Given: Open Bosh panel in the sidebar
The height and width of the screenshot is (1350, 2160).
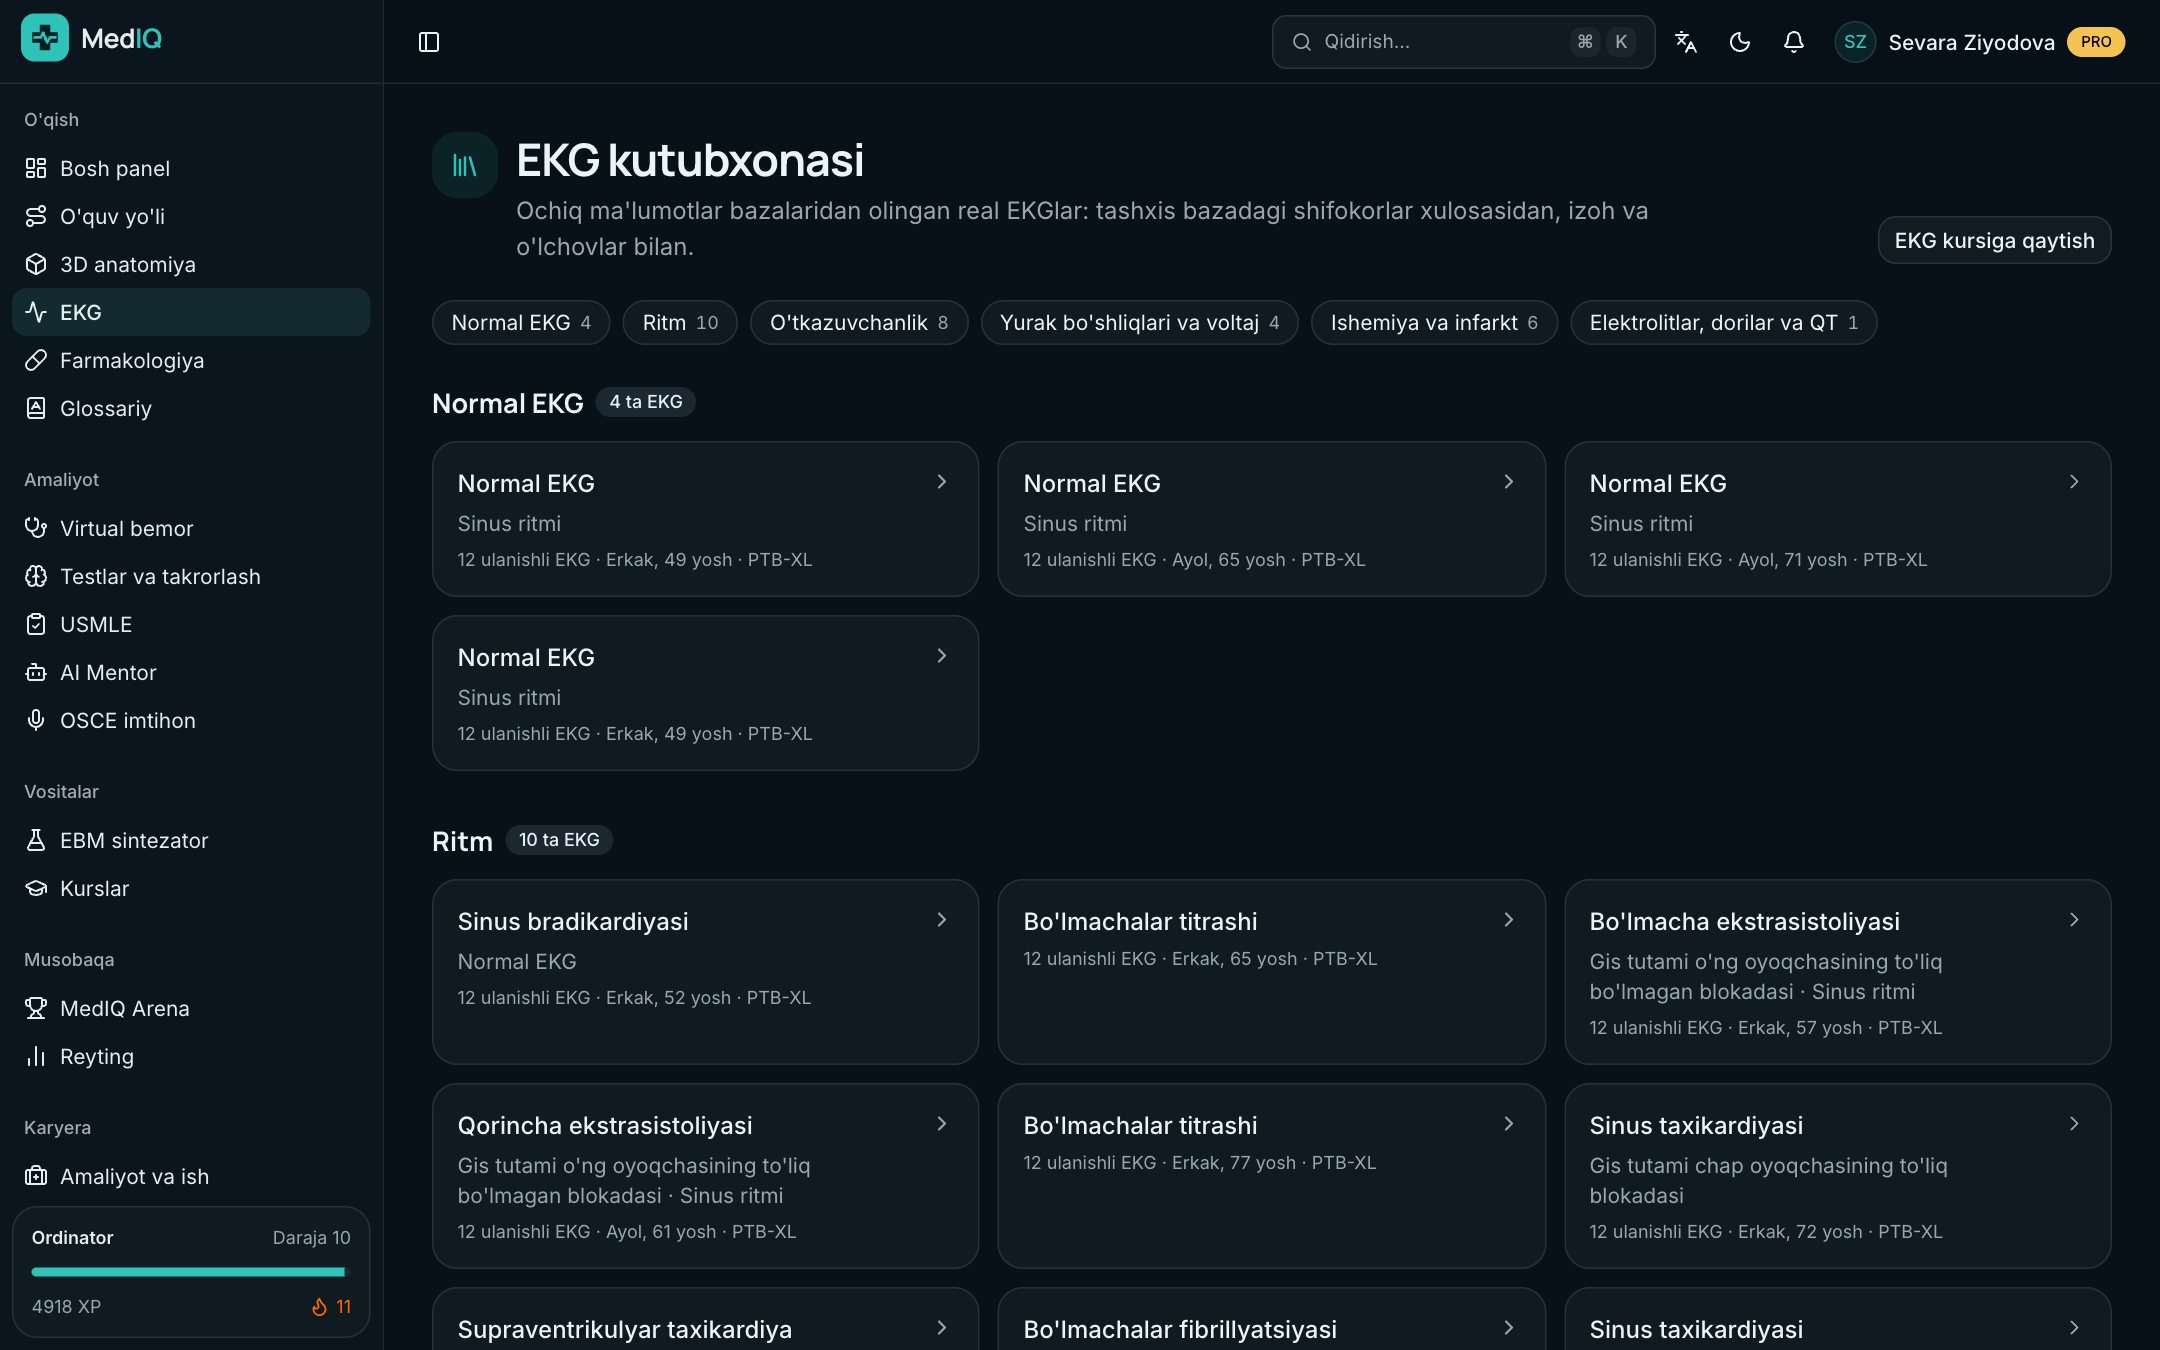Looking at the screenshot, I should click(x=191, y=168).
